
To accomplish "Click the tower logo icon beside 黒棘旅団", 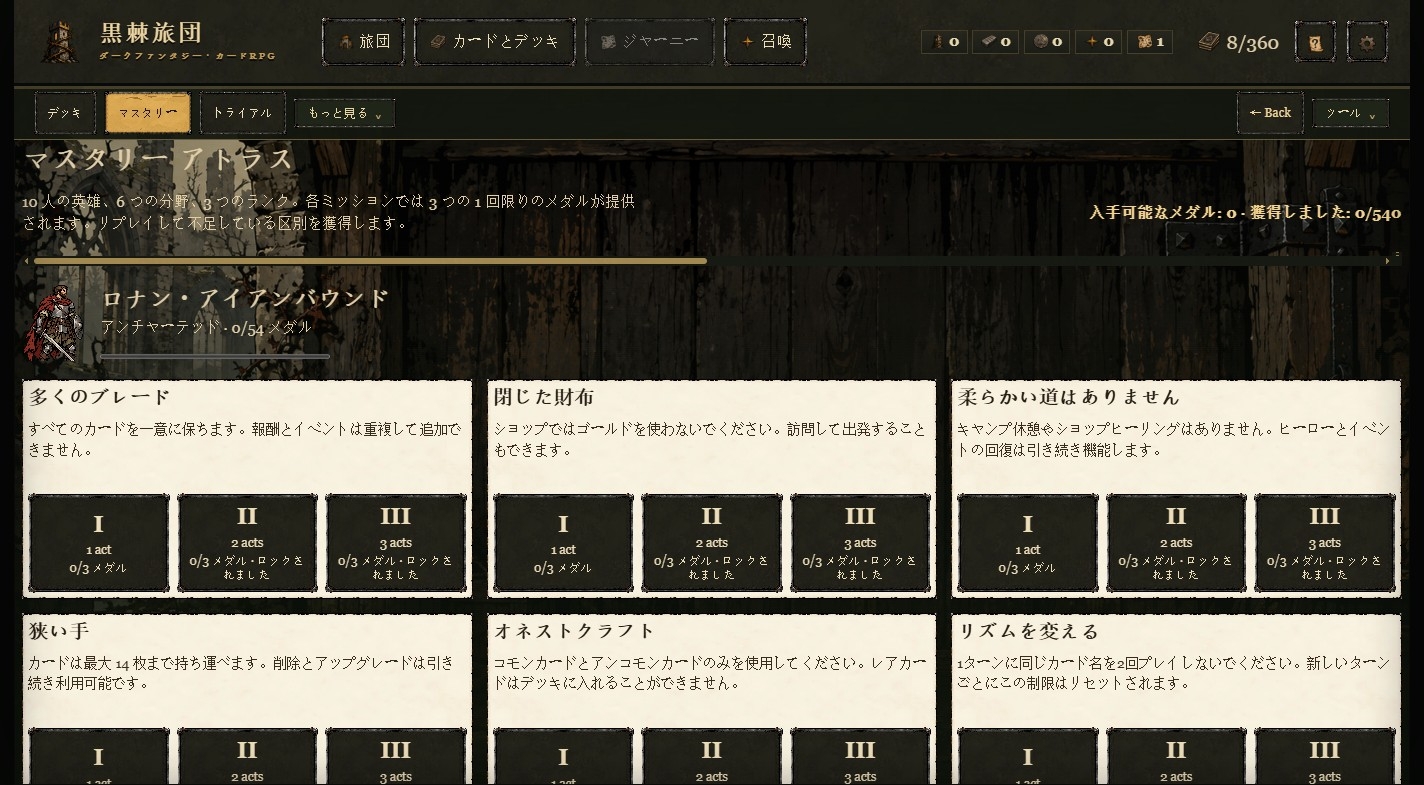I will [60, 41].
